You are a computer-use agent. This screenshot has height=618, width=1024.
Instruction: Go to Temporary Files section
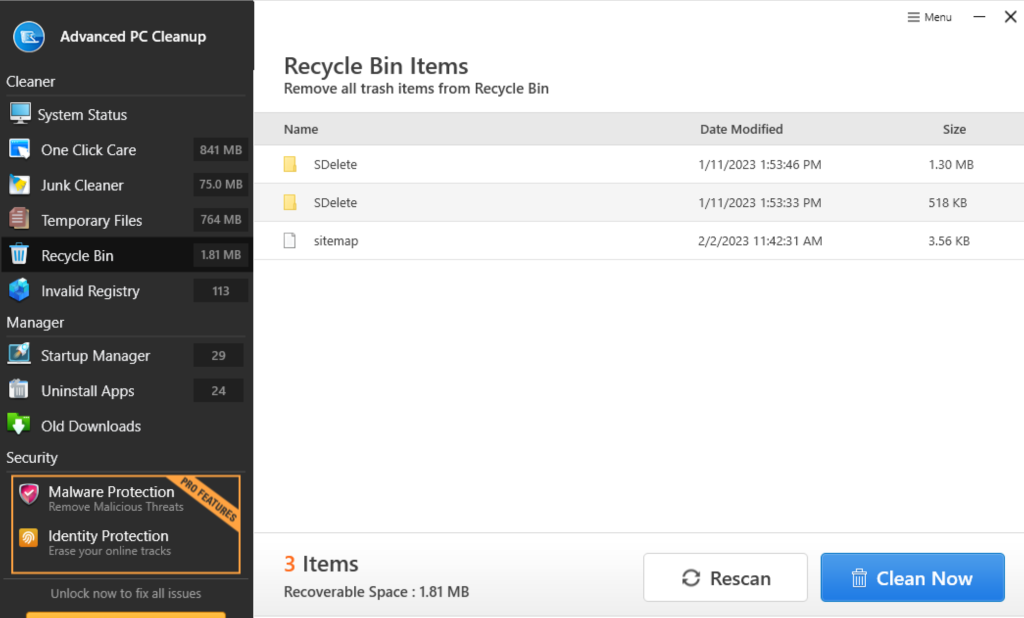click(x=91, y=220)
